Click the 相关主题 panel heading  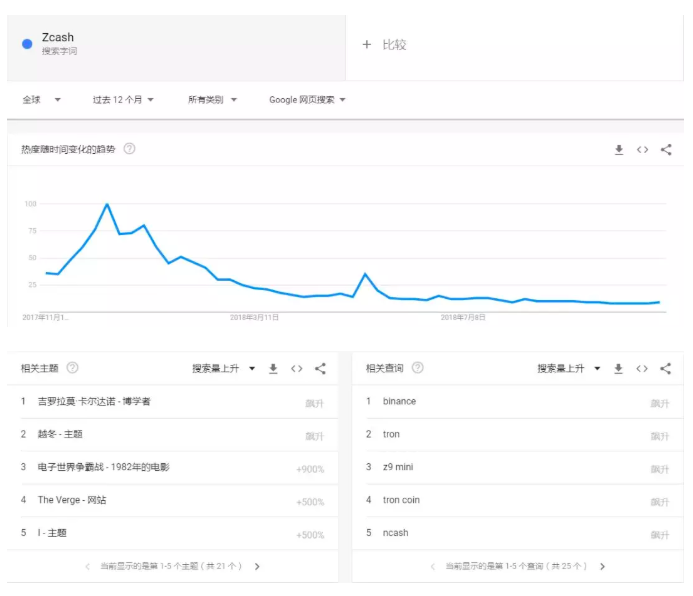[x=40, y=368]
